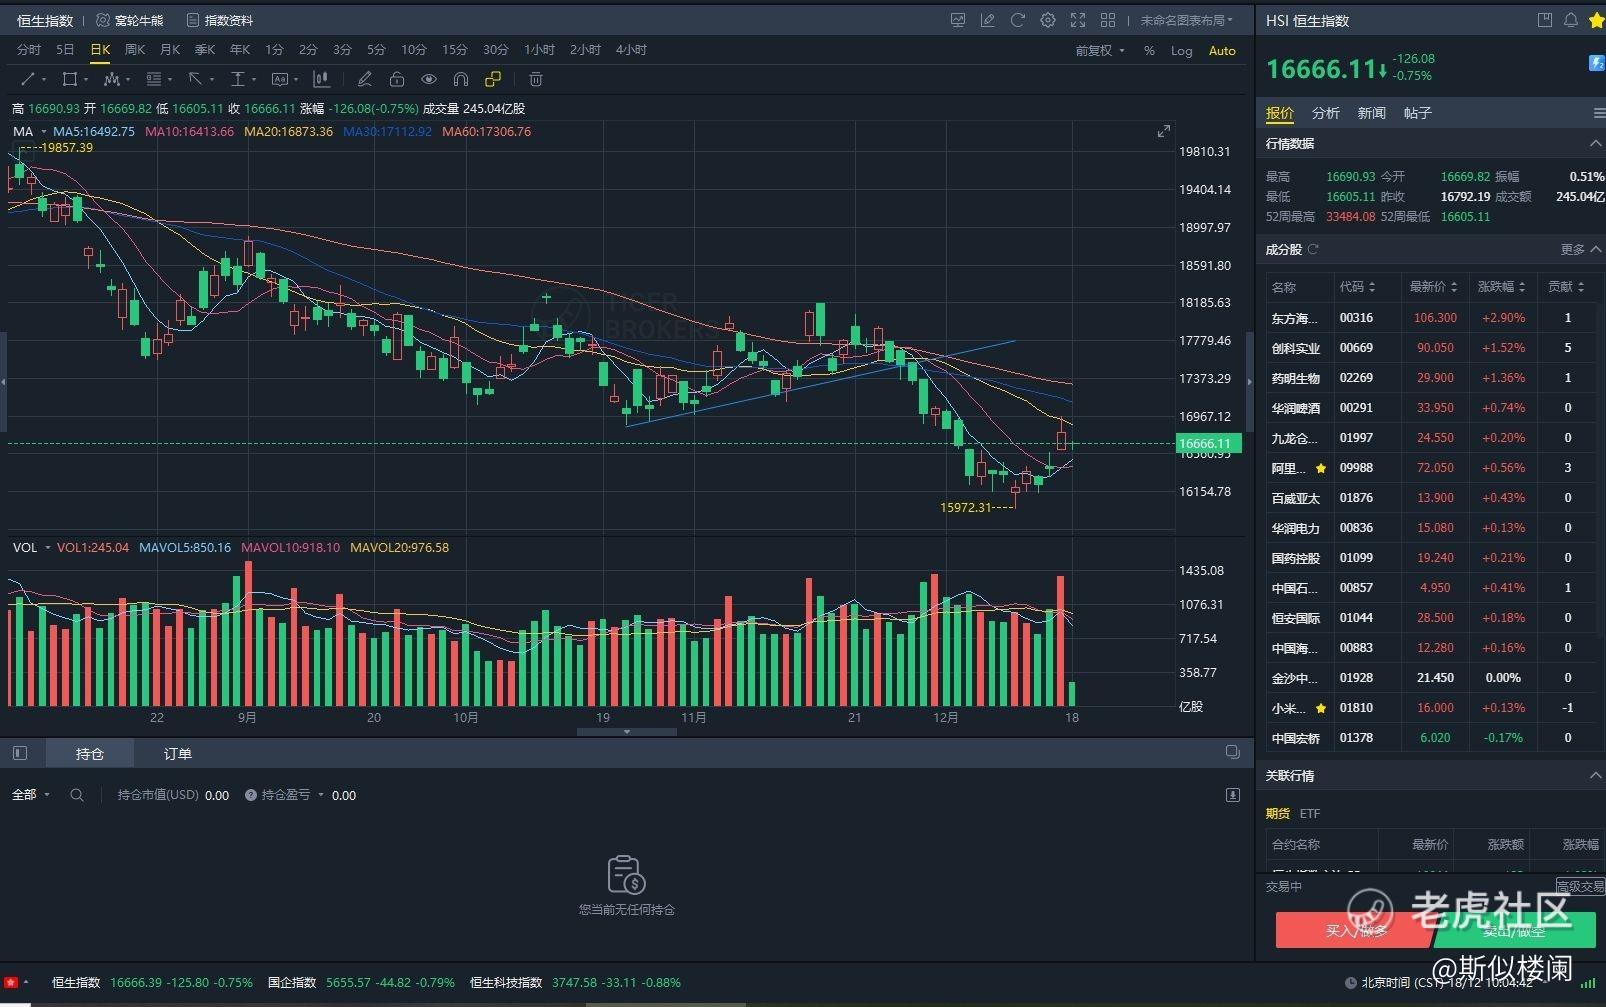This screenshot has width=1606, height=1007.
Task: Click the bell alert icon for HSI
Action: click(1571, 20)
